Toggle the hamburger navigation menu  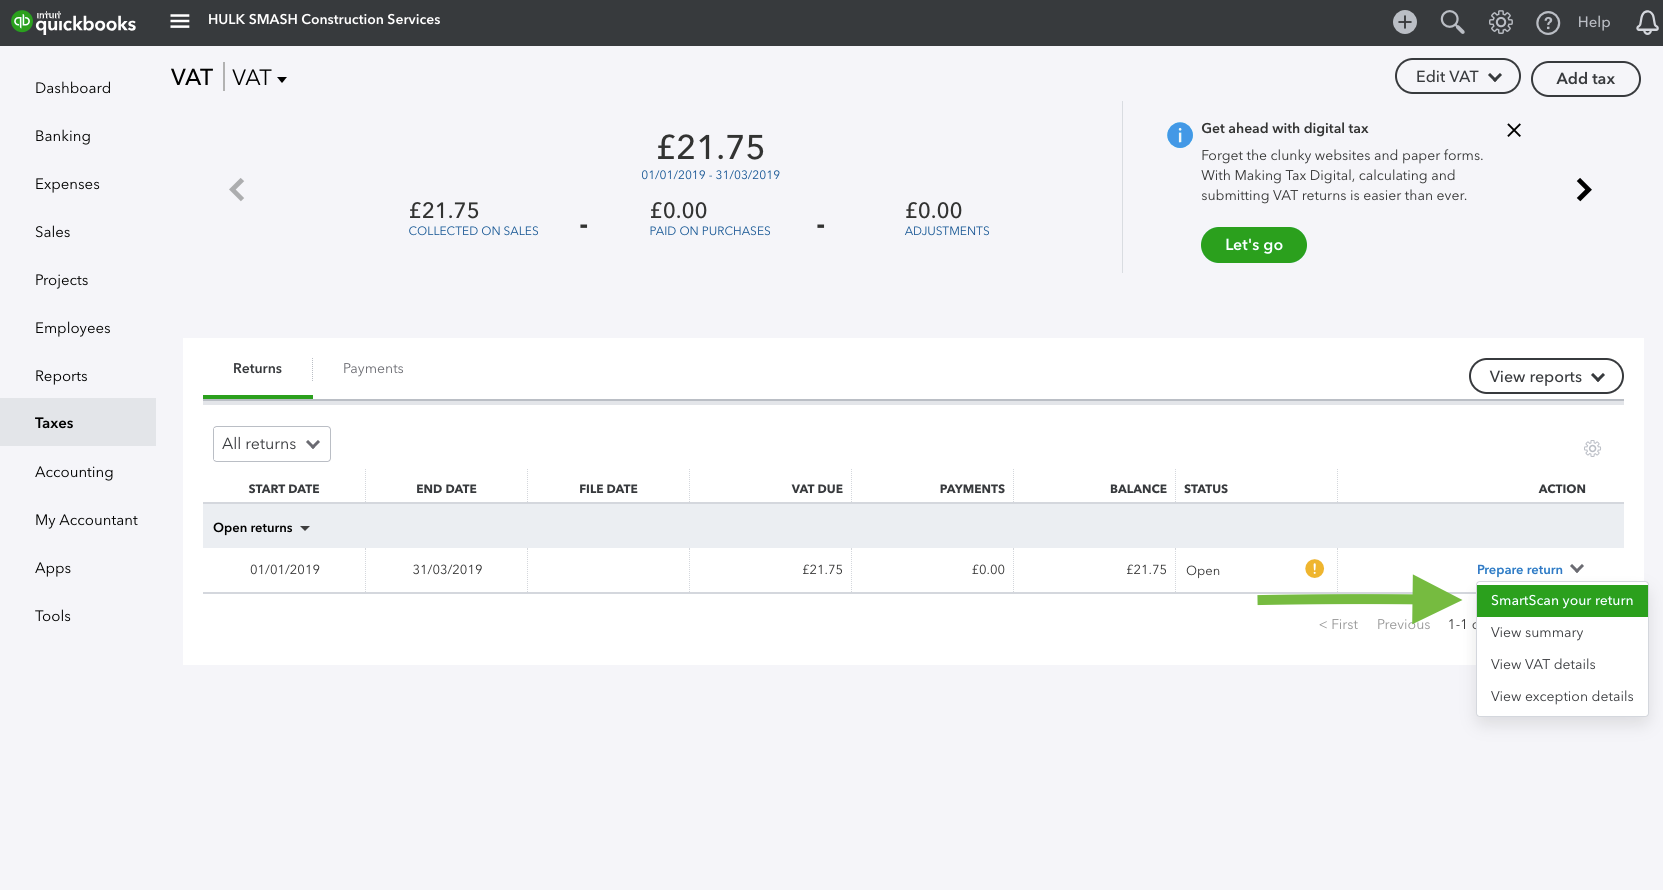click(x=180, y=21)
